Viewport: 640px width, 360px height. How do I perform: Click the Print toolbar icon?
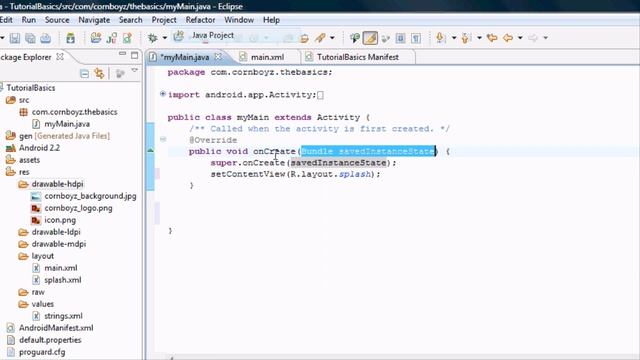[x=45, y=38]
